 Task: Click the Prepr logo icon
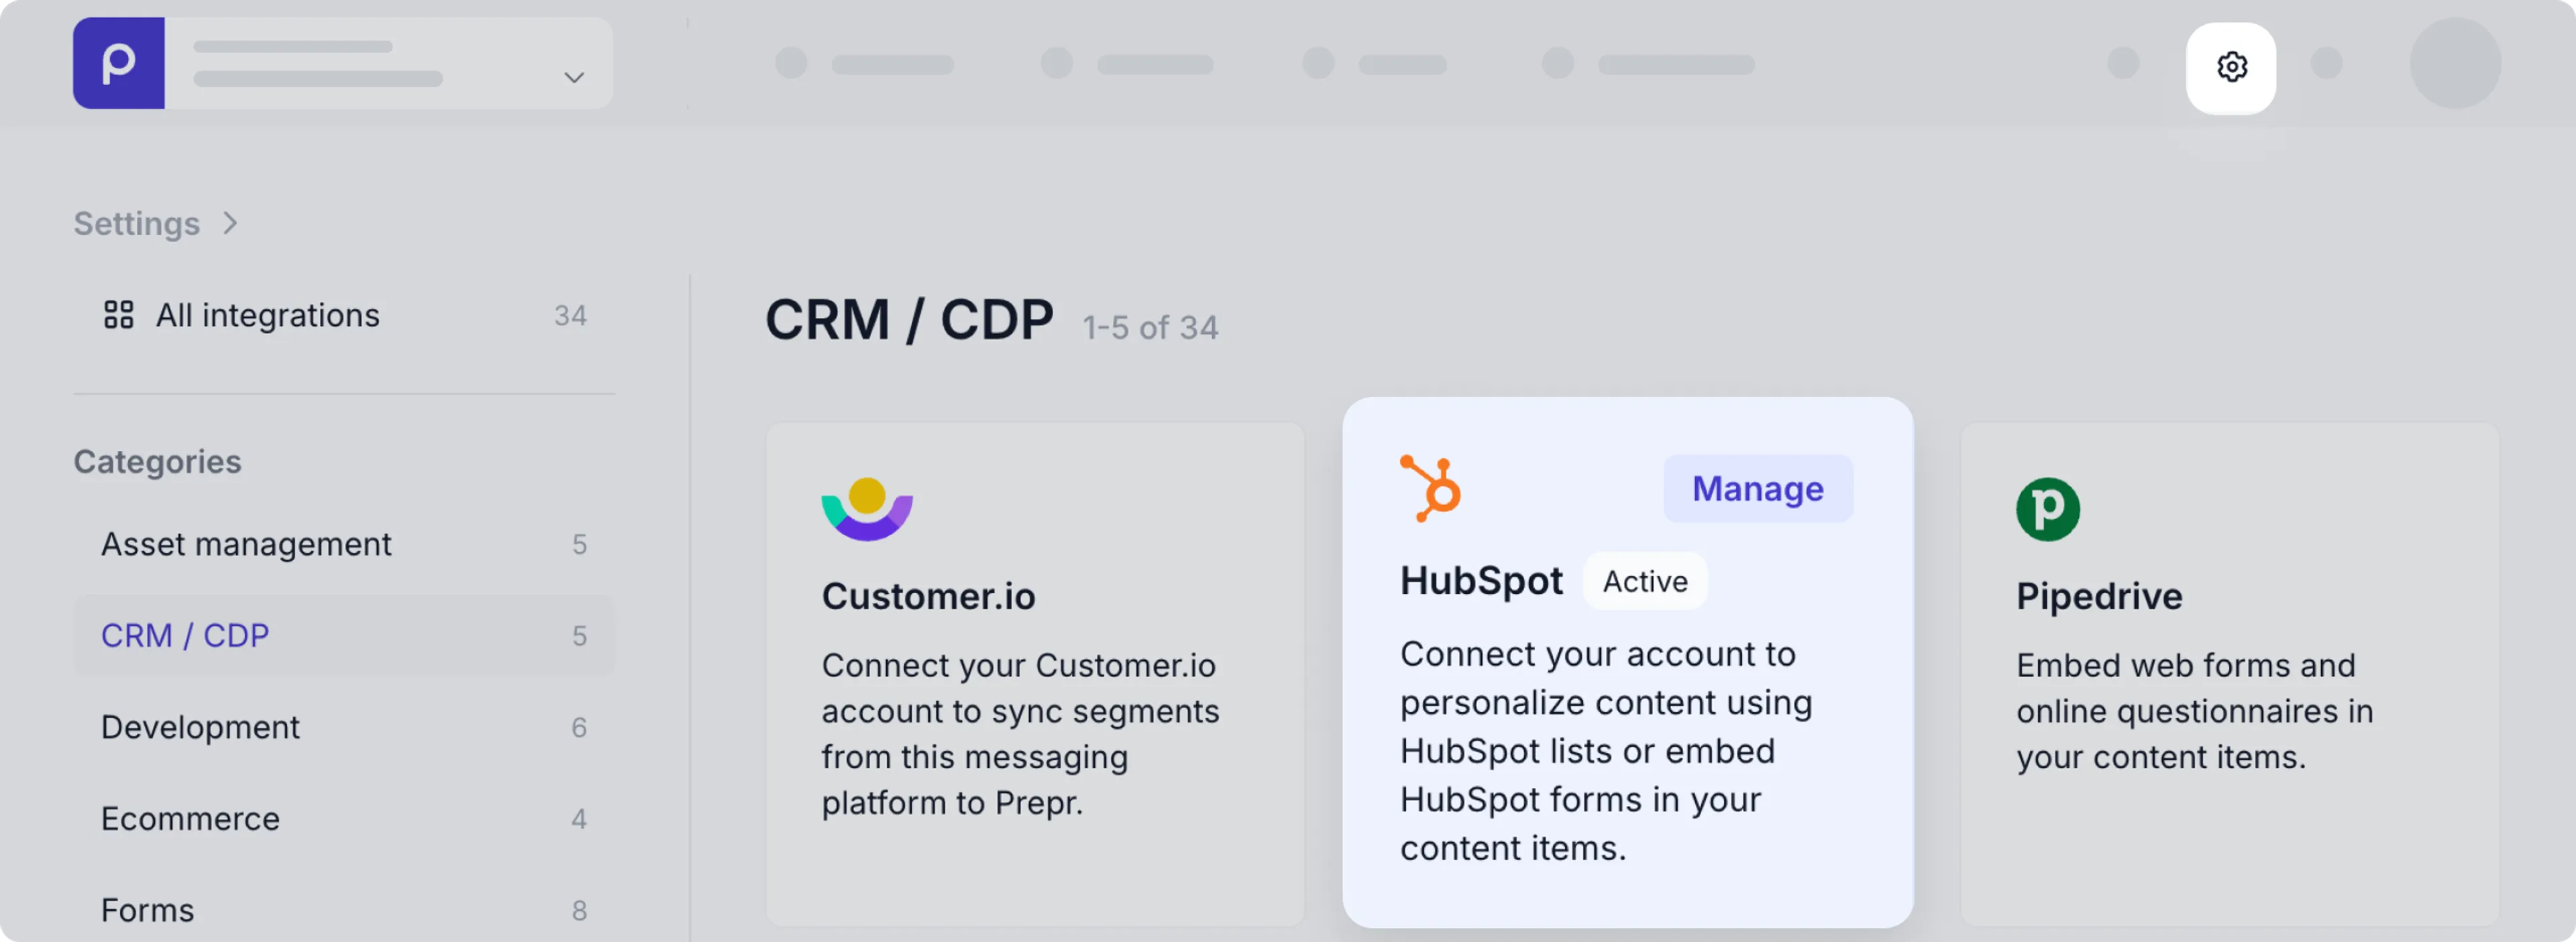tap(119, 62)
